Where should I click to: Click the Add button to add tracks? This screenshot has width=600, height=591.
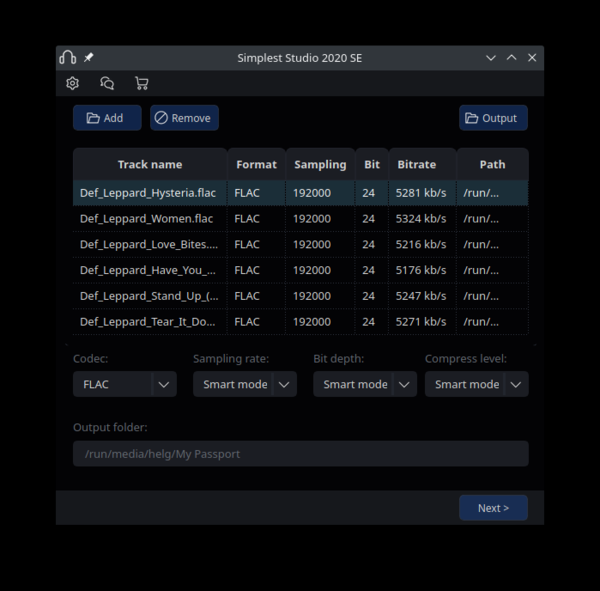tap(106, 118)
